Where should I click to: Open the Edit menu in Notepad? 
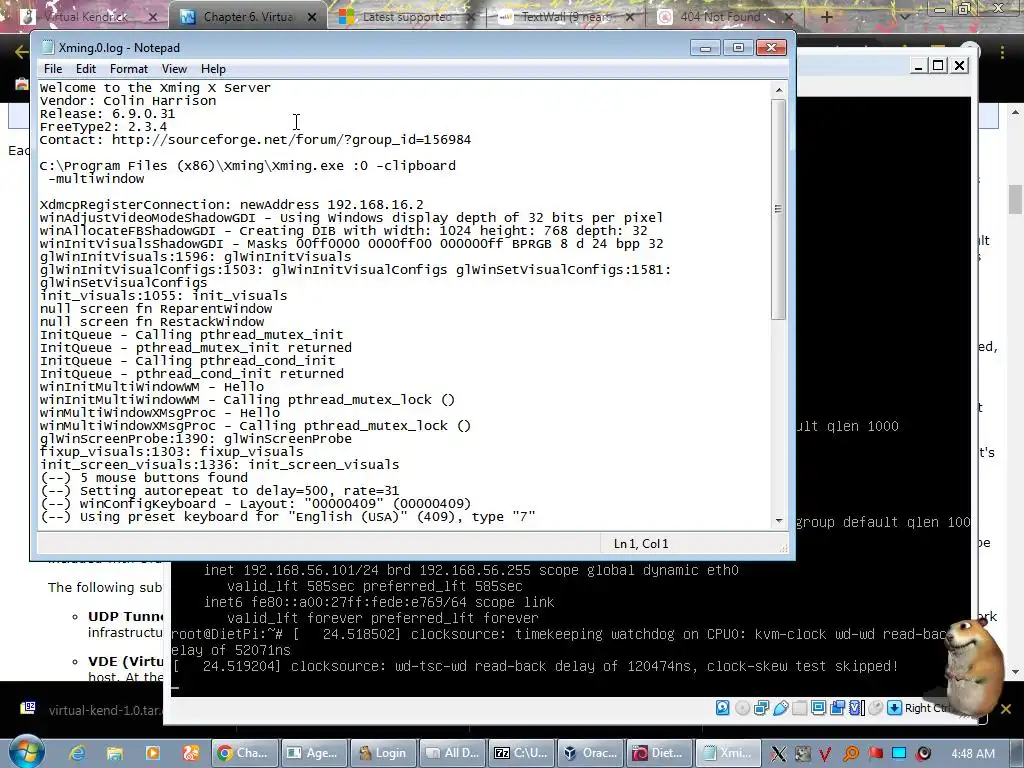[x=86, y=69]
